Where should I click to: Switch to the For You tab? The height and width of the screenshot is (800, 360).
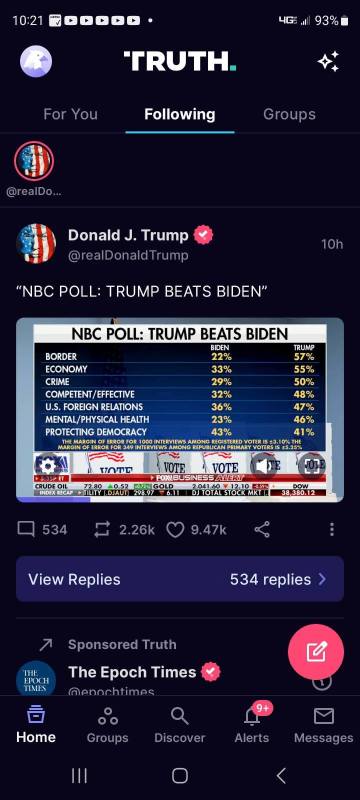(x=70, y=114)
